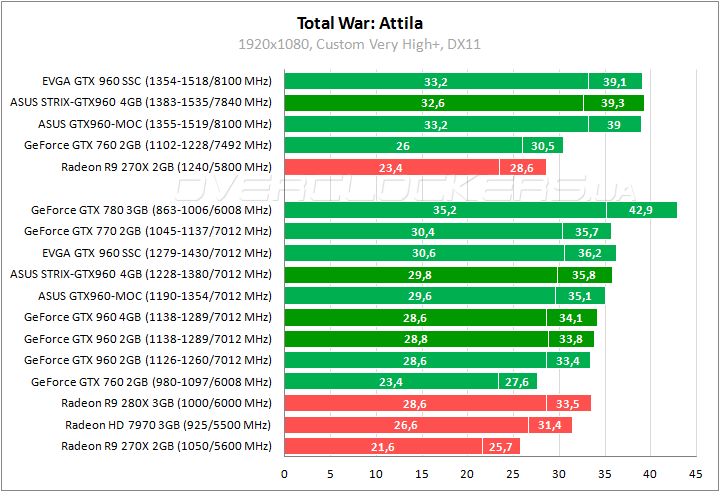Screen dimensions: 720x492
Task: Click the 20 tick on the x-axis
Action: click(x=467, y=472)
